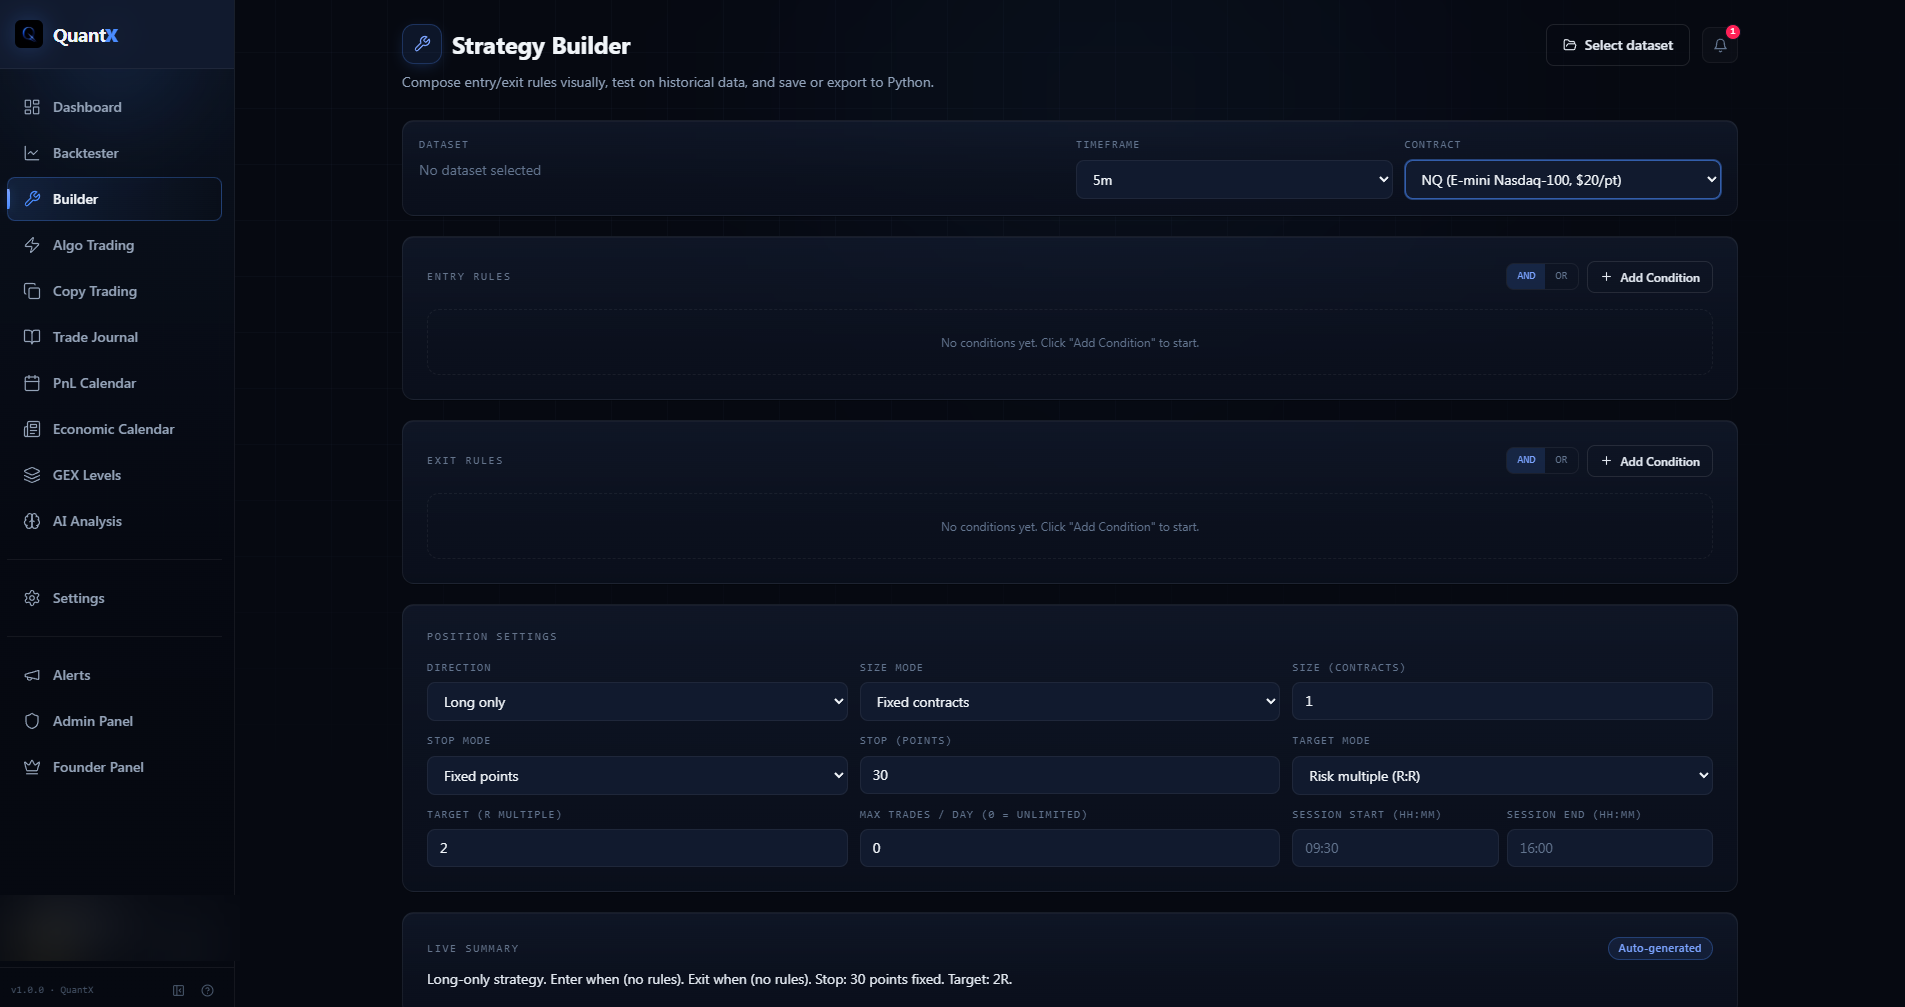
Task: Open Settings page from sidebar
Action: [x=114, y=598]
